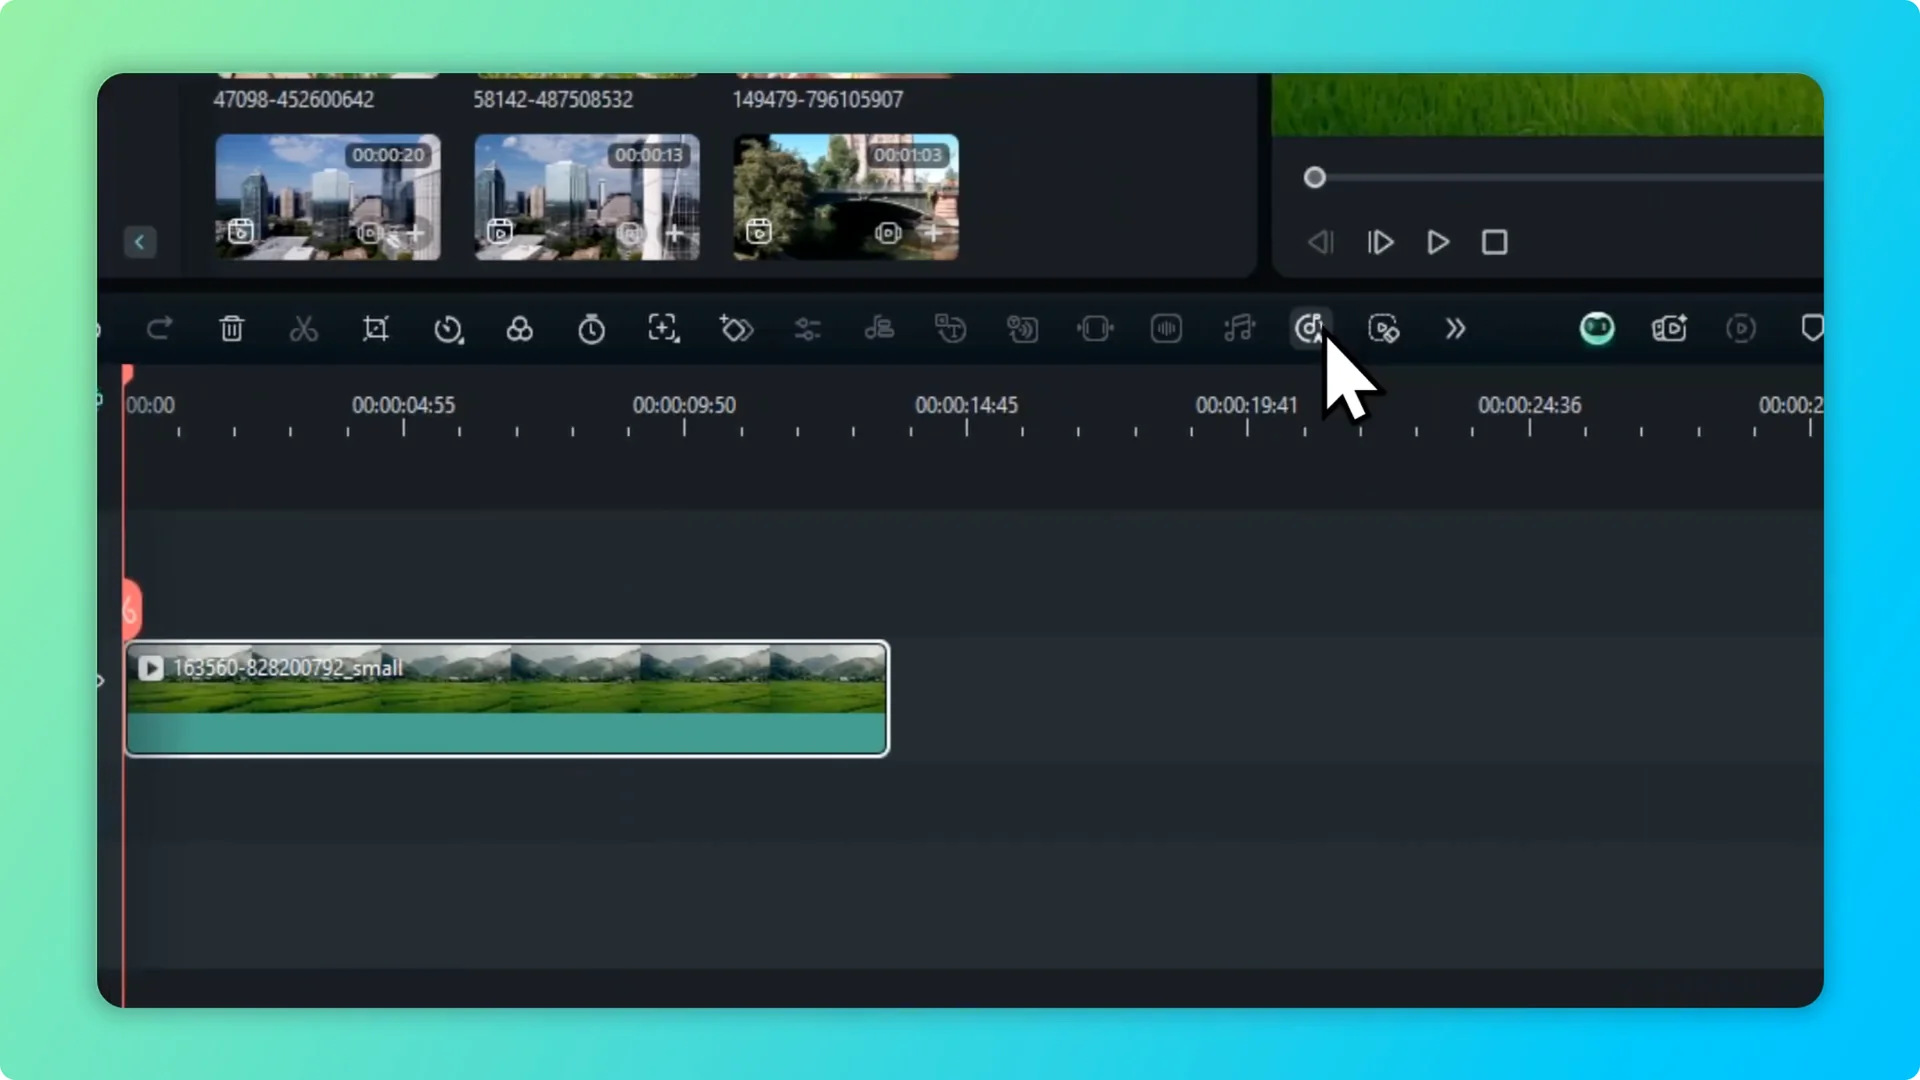Open the Motion tracking frame tool

pyautogui.click(x=663, y=328)
